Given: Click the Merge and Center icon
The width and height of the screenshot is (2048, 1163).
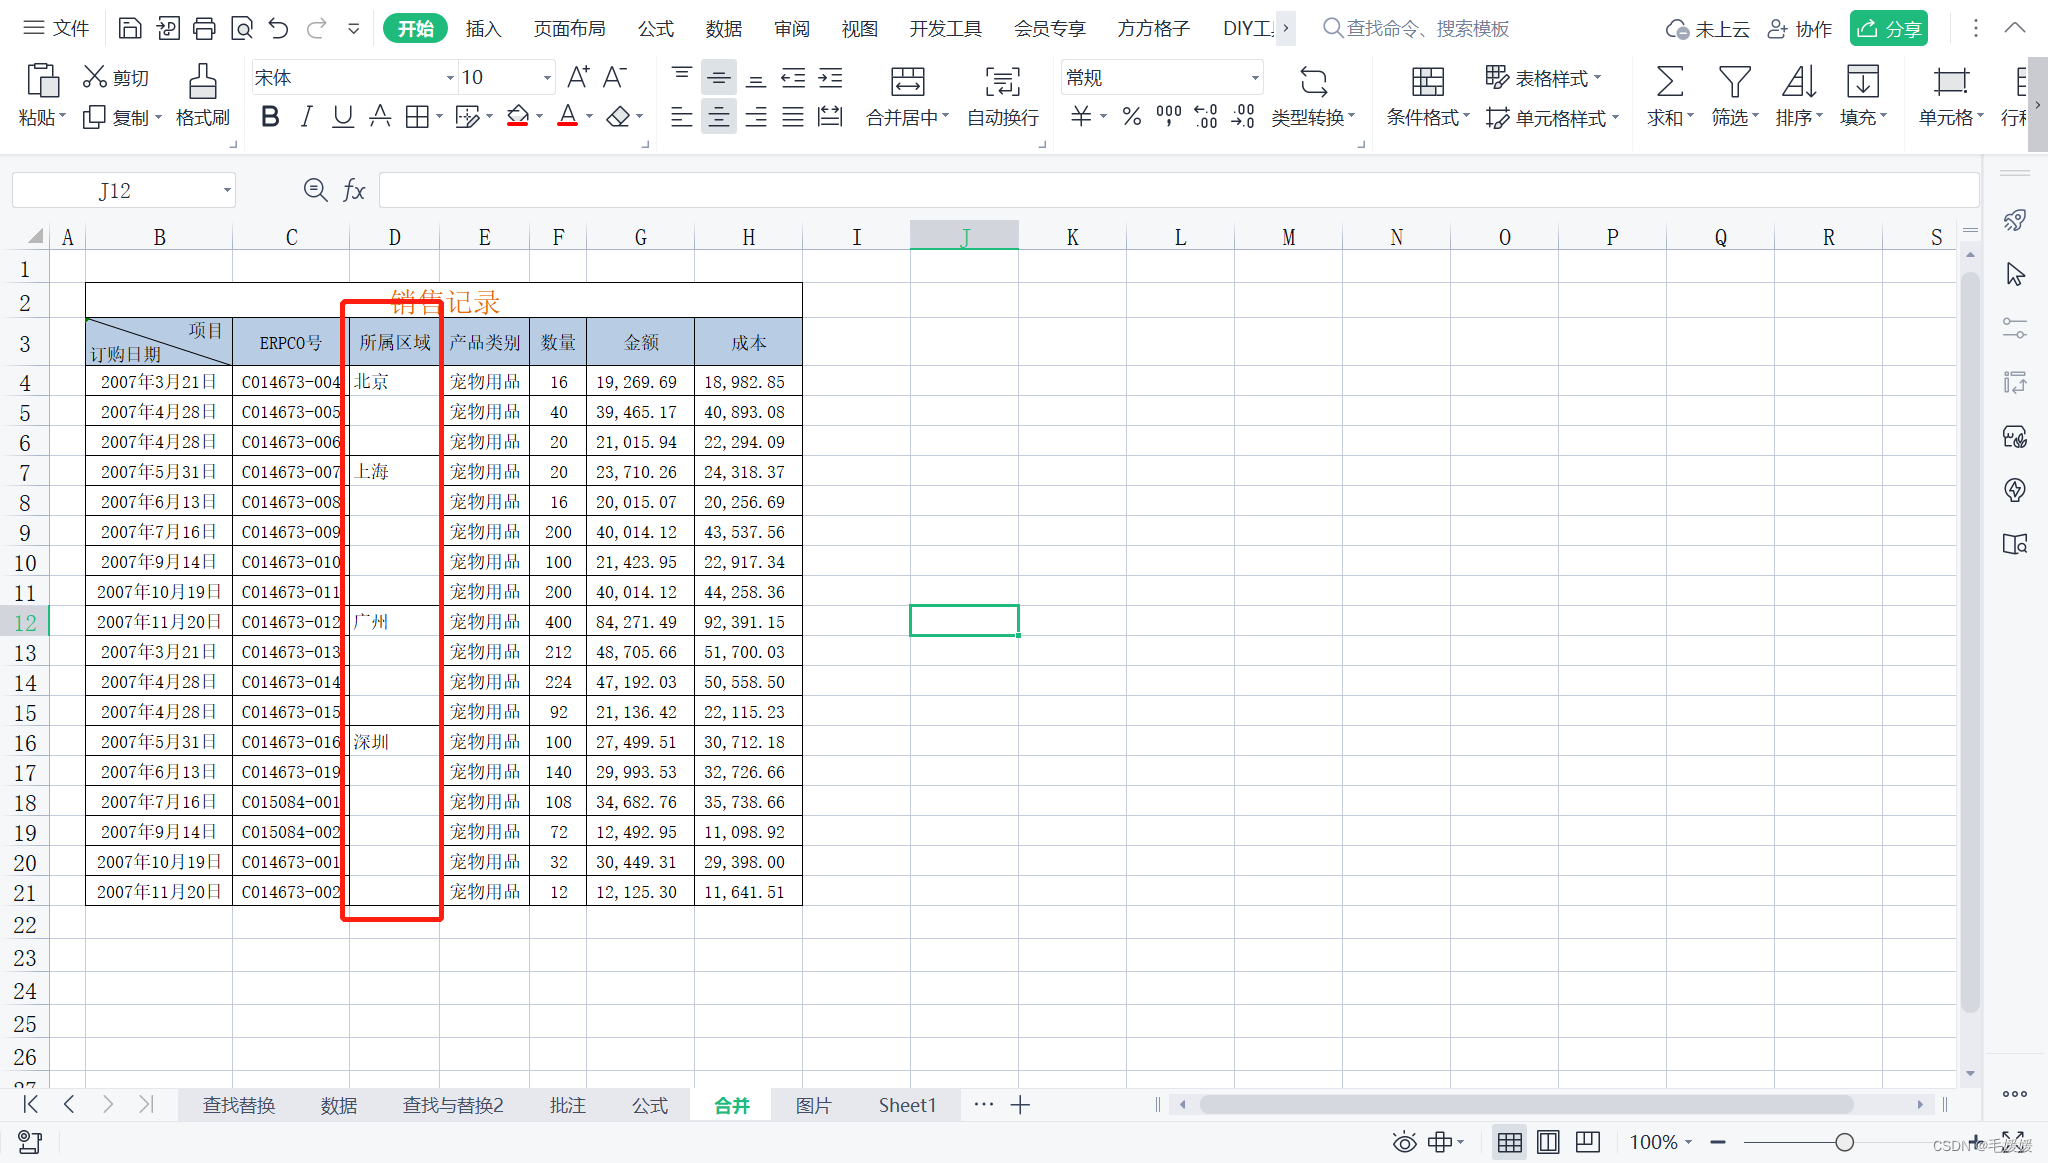Looking at the screenshot, I should pyautogui.click(x=907, y=82).
